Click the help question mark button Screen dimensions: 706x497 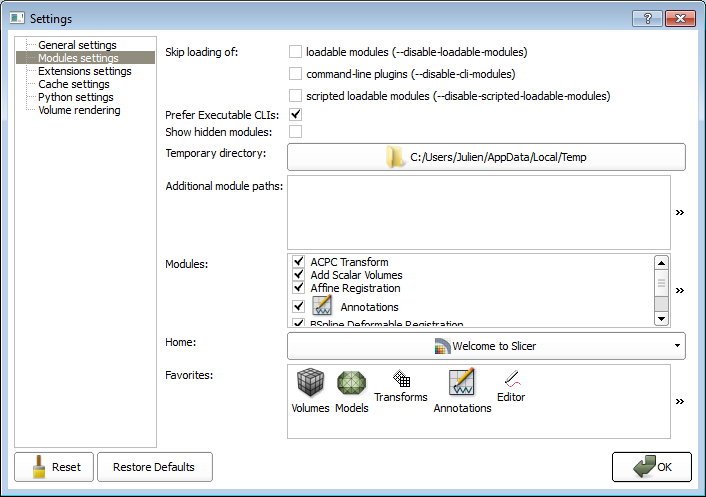(x=648, y=18)
